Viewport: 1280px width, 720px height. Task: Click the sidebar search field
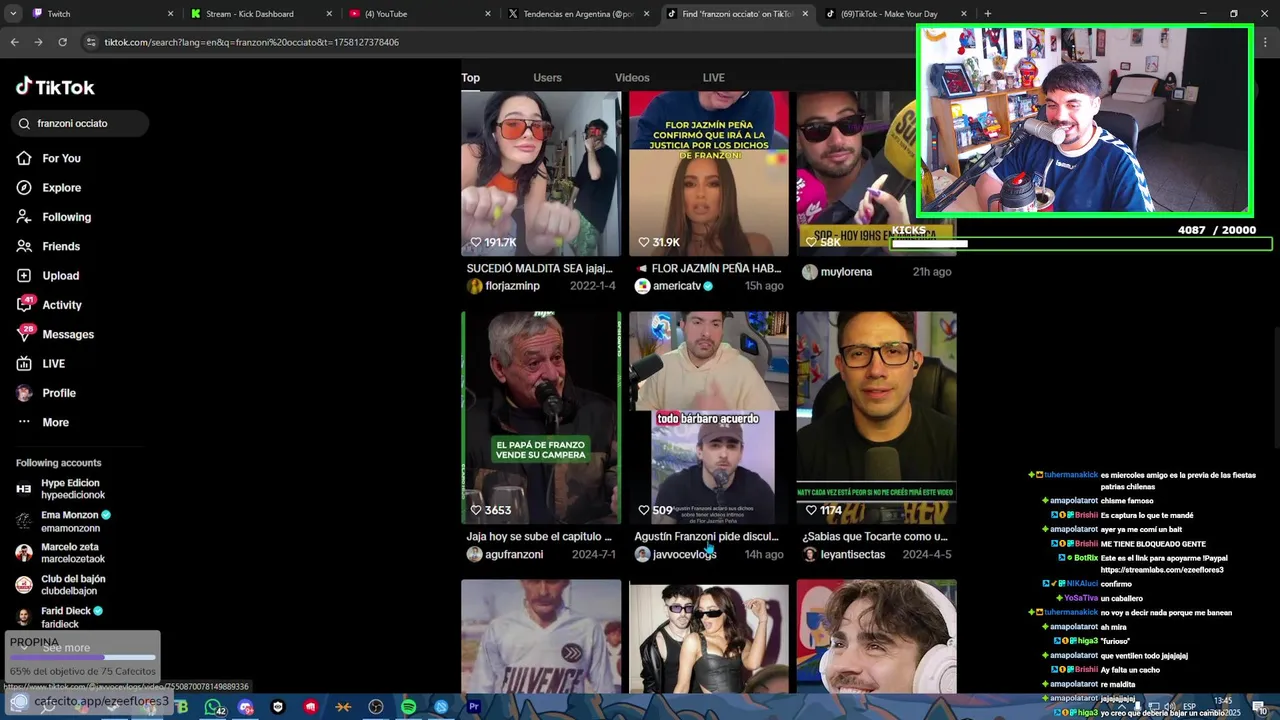[x=82, y=123]
